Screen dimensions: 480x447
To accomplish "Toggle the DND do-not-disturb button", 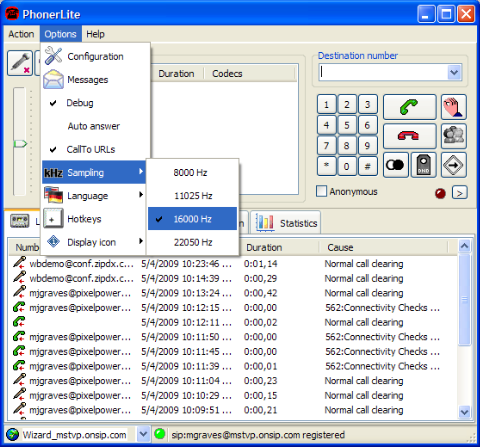I will (x=423, y=165).
